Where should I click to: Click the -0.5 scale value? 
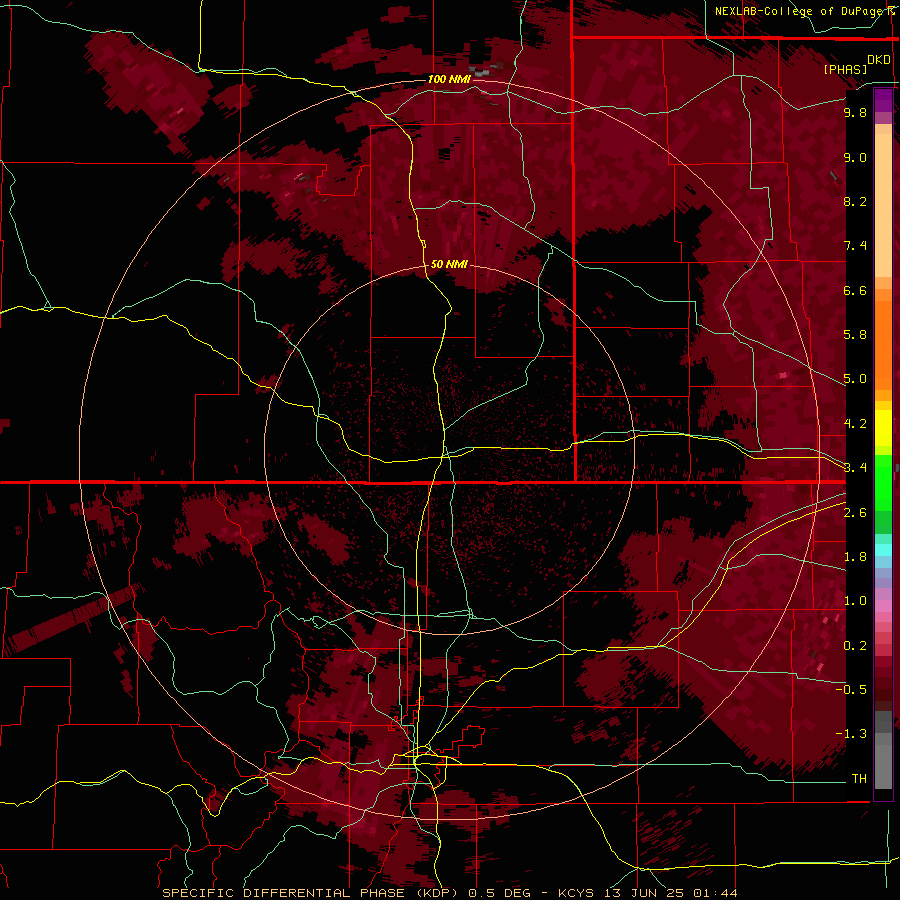[851, 690]
